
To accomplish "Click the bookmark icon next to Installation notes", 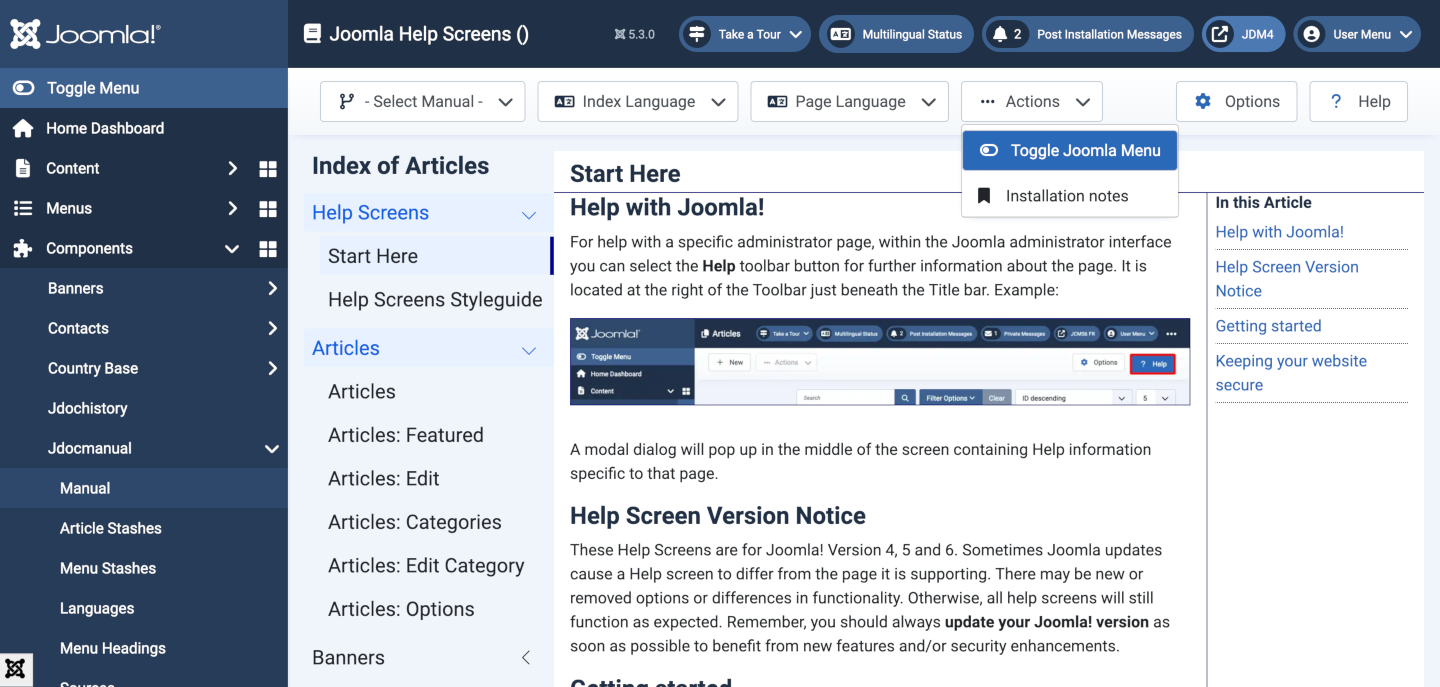I will (x=984, y=196).
